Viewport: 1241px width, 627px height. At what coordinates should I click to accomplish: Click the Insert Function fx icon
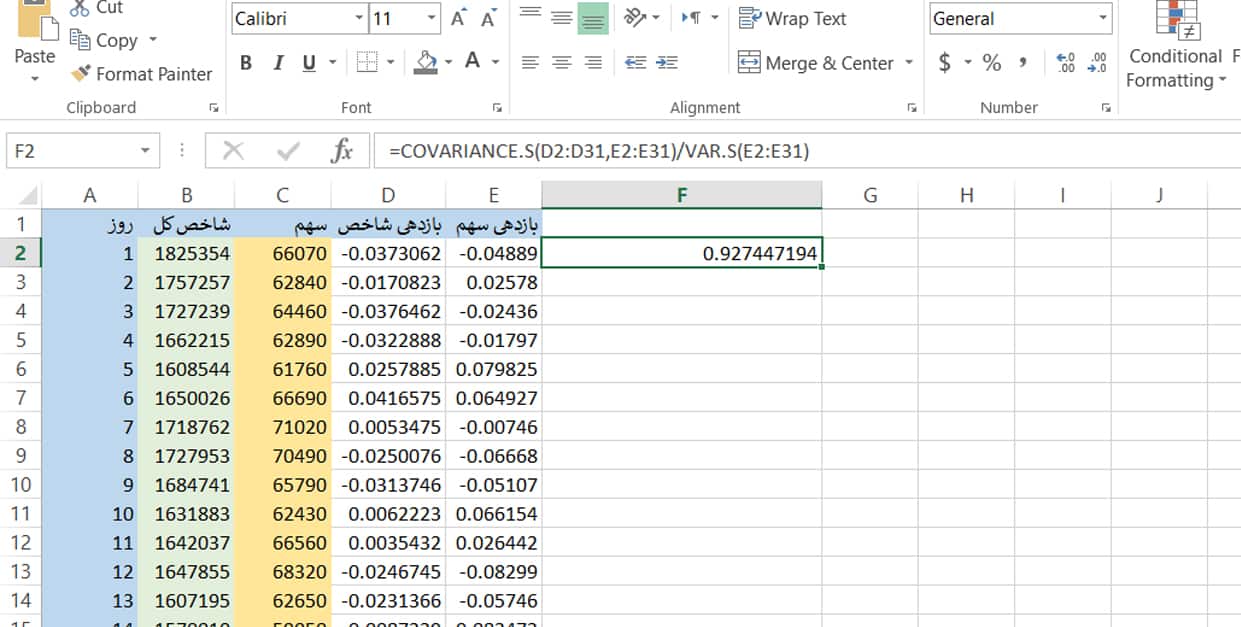click(x=342, y=151)
